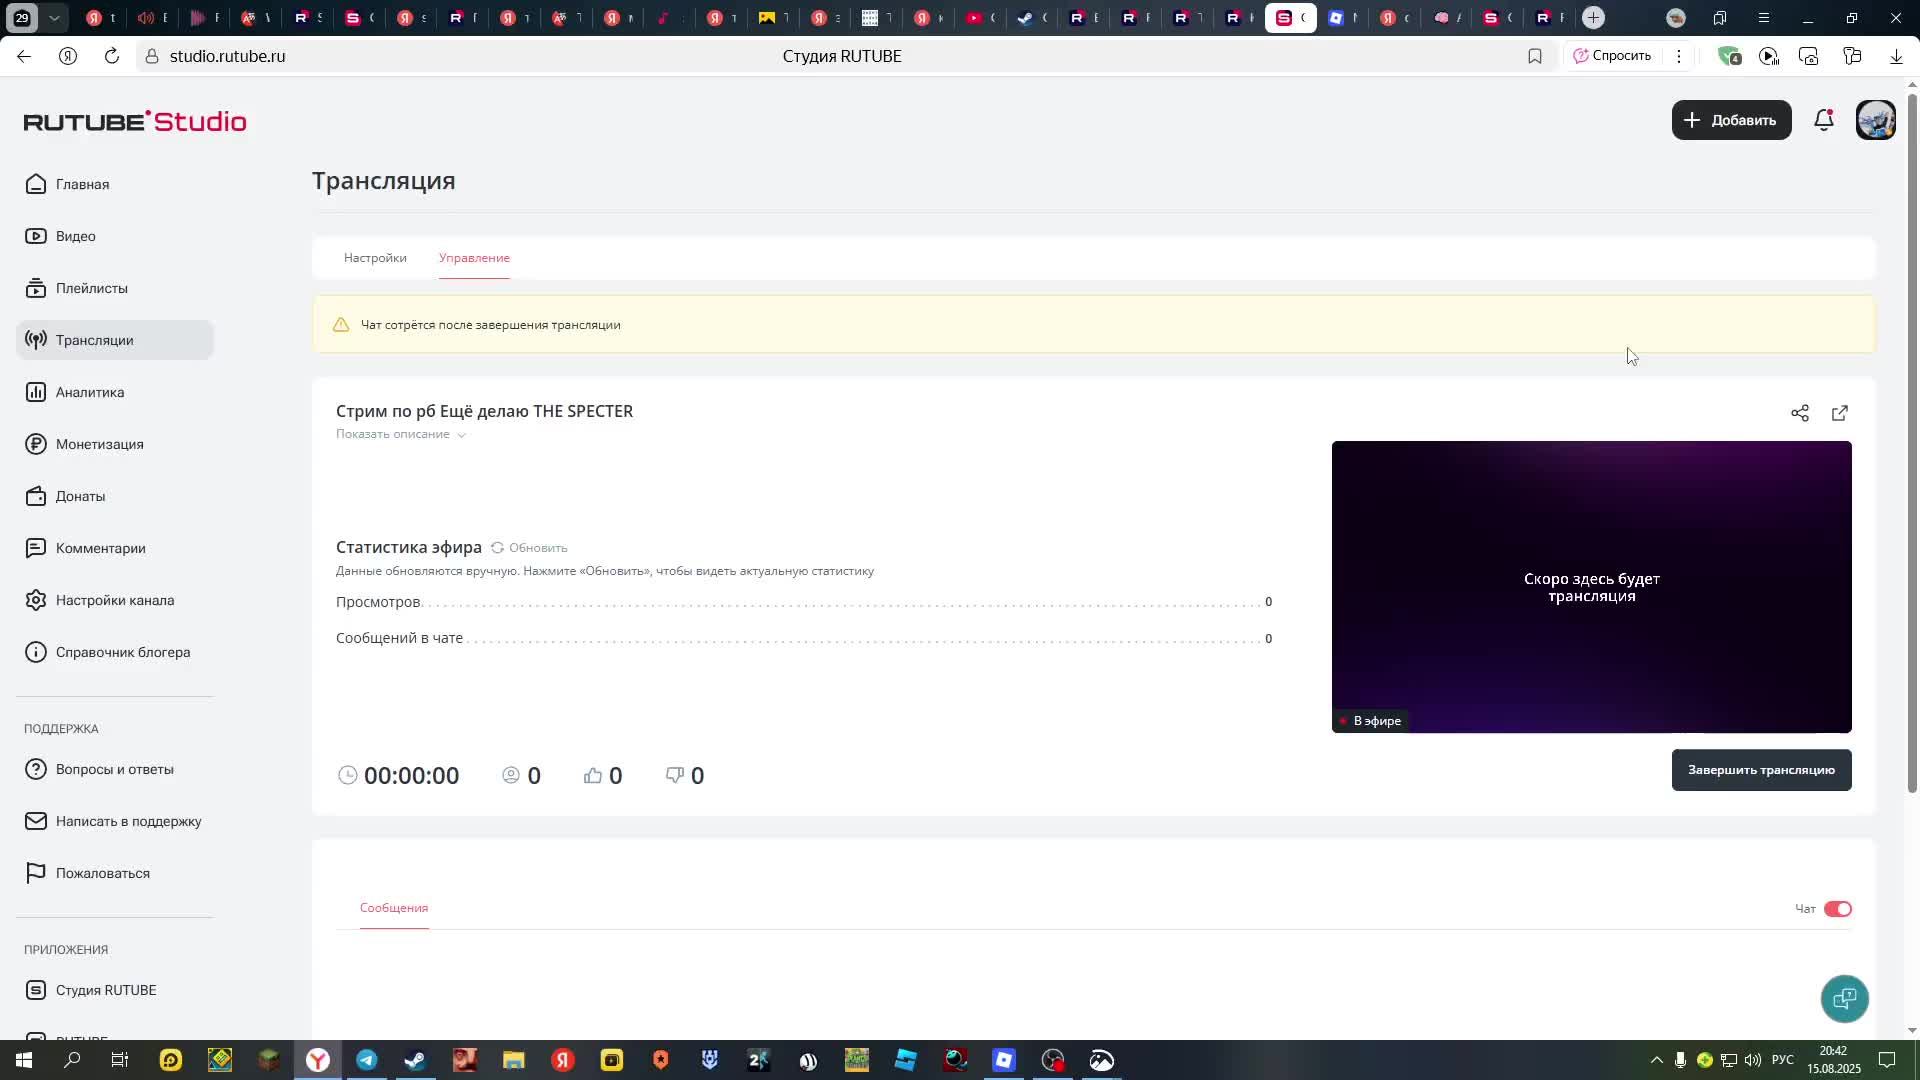
Task: Open the browser tab list dropdown
Action: coord(55,17)
